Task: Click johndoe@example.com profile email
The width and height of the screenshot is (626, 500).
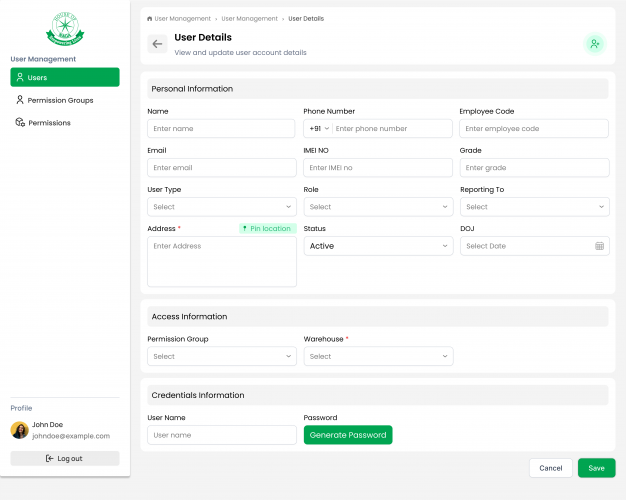Action: coord(71,436)
